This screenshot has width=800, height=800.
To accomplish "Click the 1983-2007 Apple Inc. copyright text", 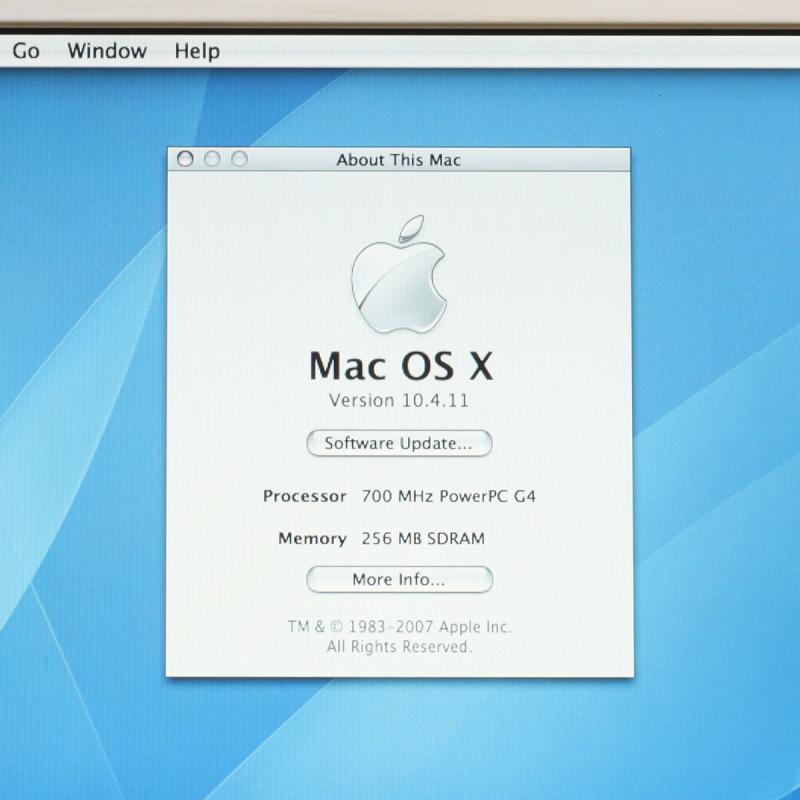I will point(399,627).
